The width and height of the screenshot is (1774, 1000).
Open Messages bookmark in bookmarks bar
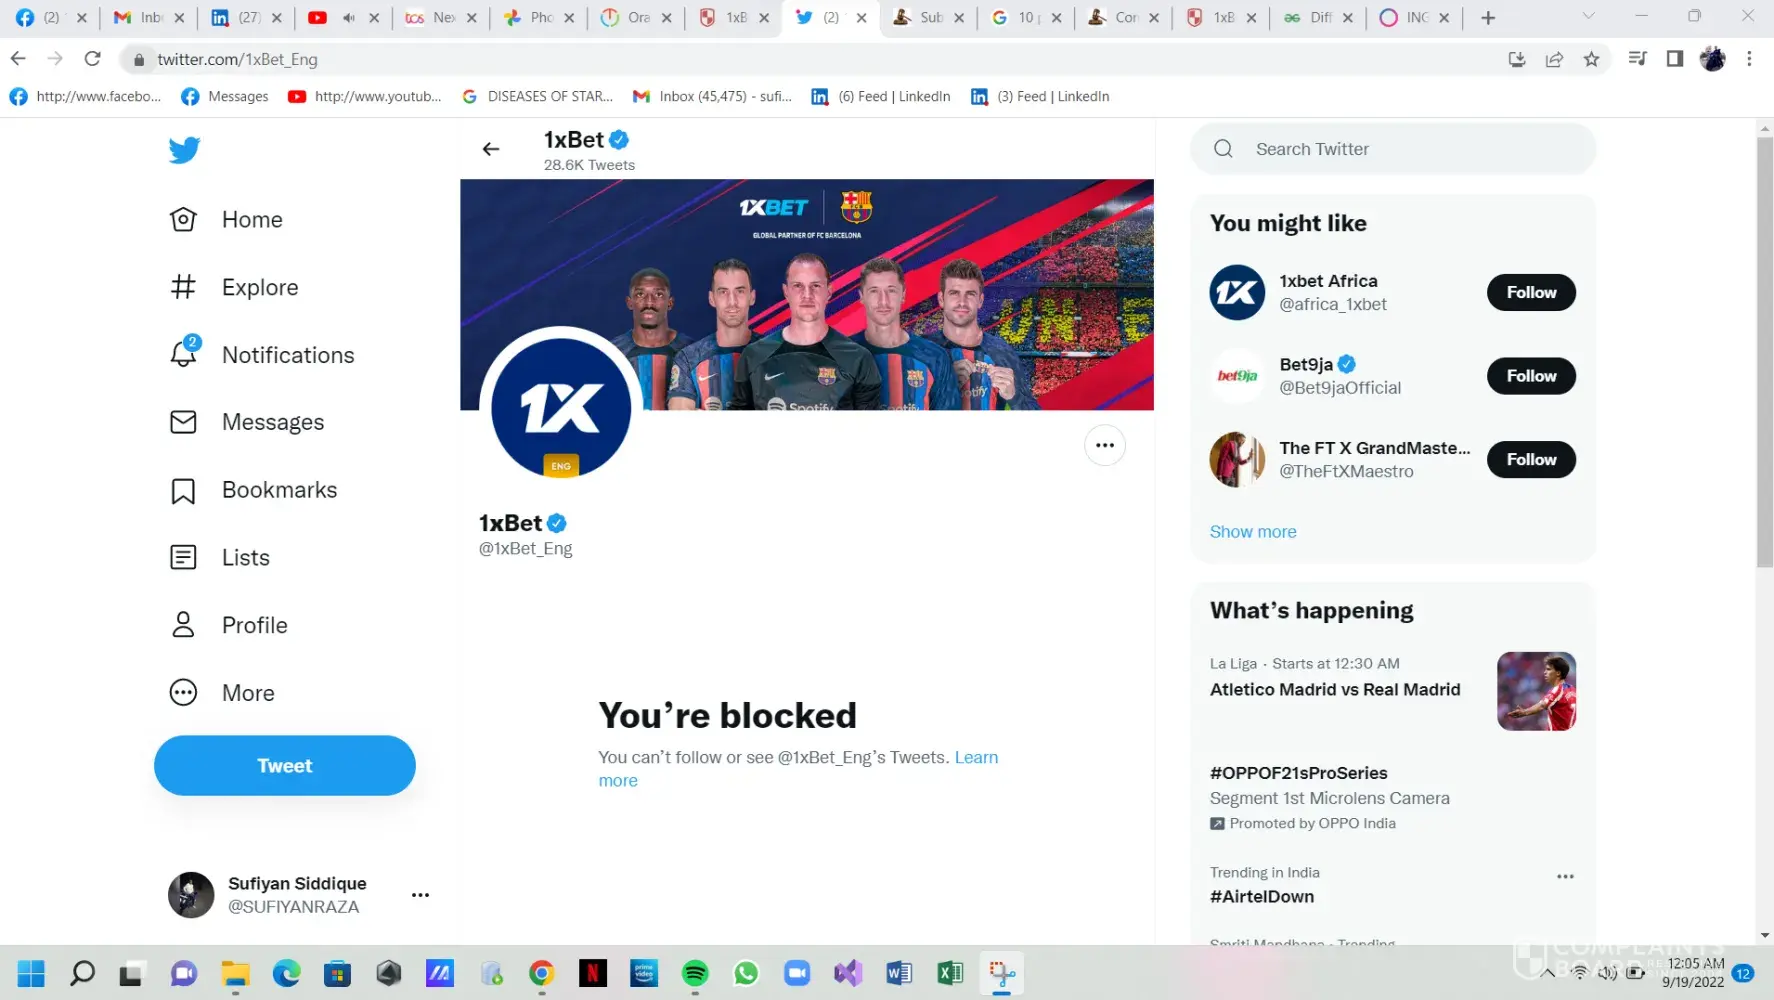(225, 96)
